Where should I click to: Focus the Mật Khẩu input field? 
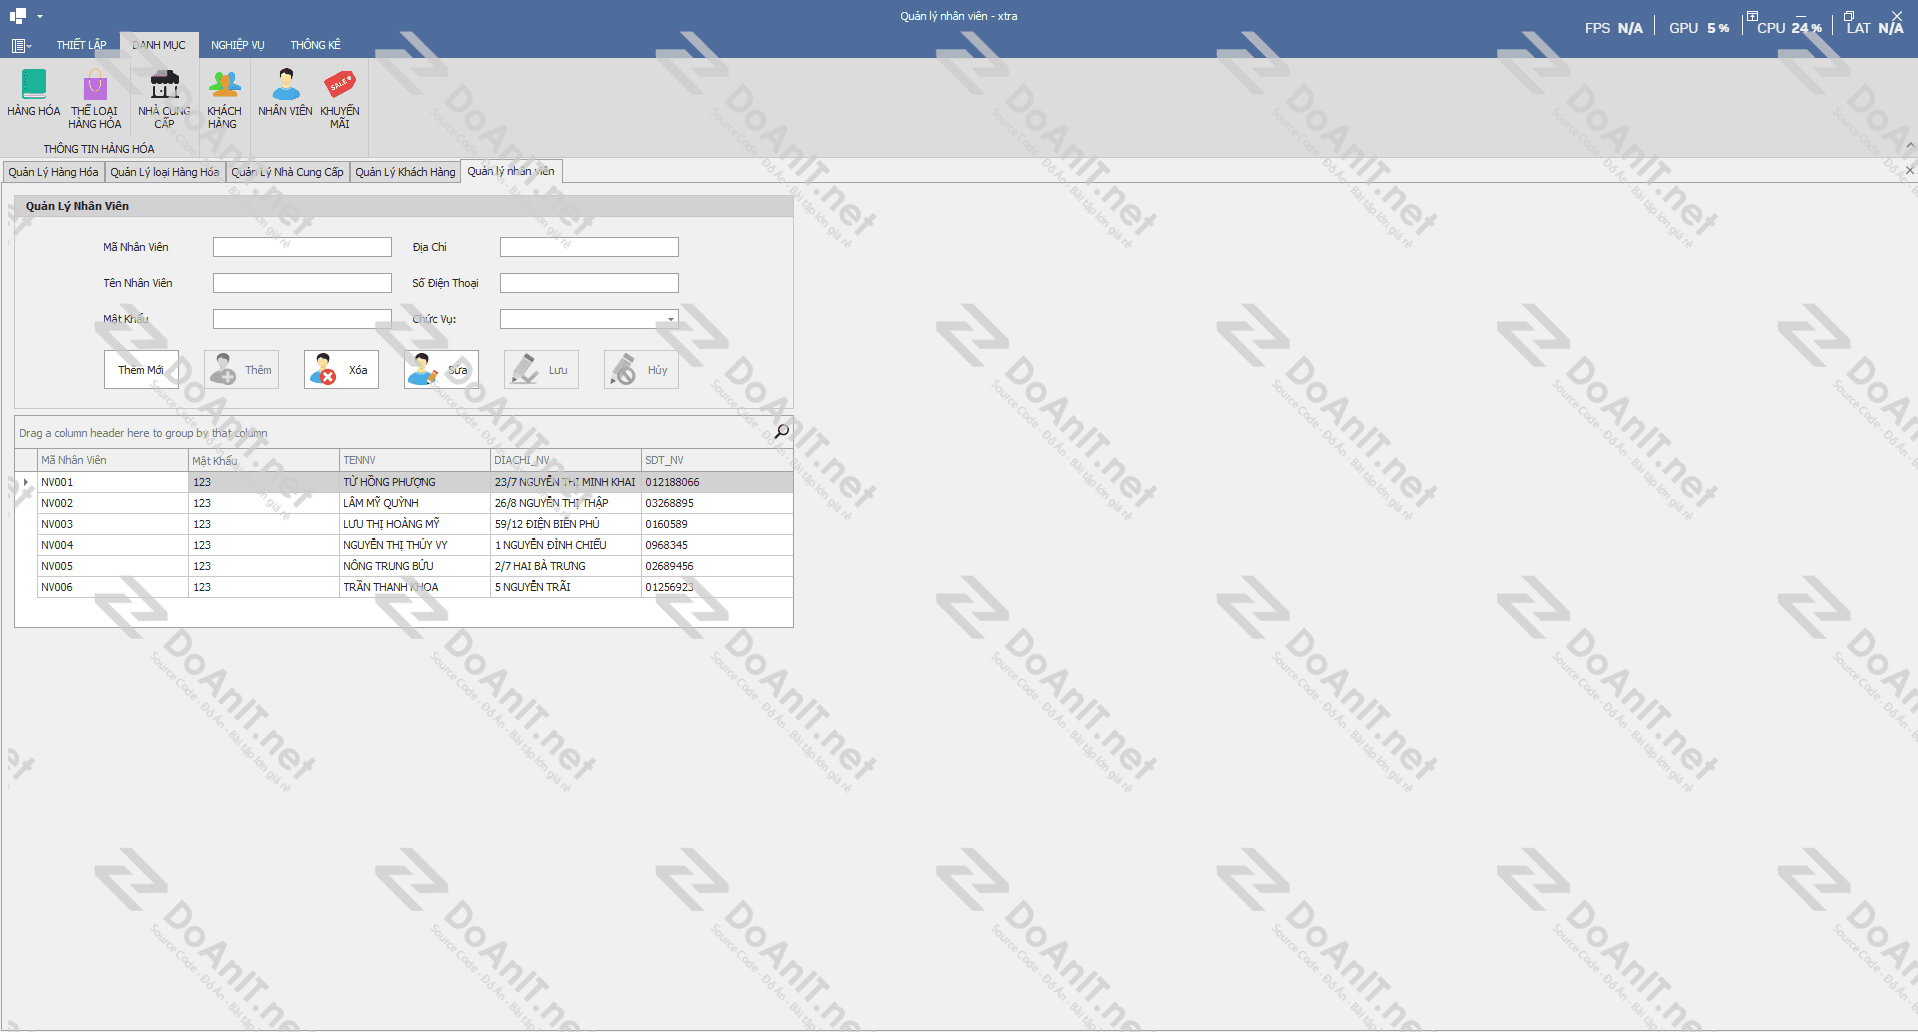coord(302,319)
